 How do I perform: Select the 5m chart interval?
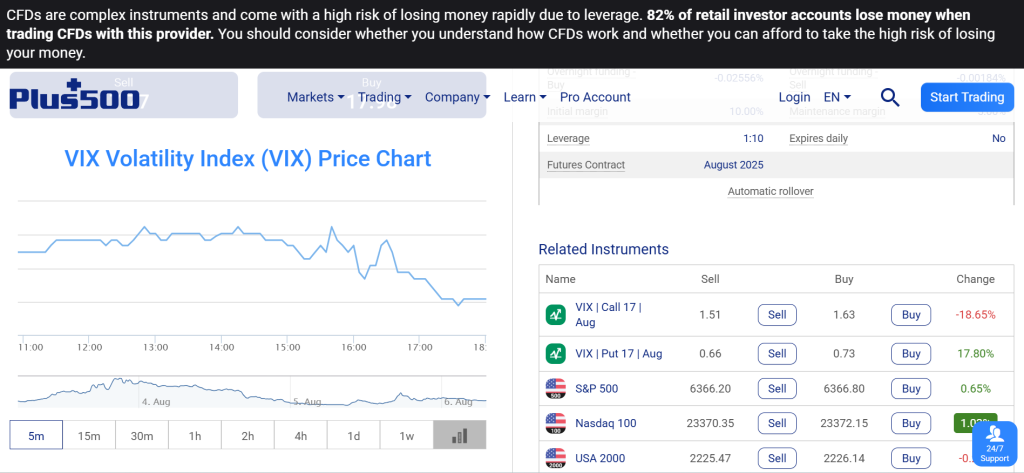tap(36, 436)
